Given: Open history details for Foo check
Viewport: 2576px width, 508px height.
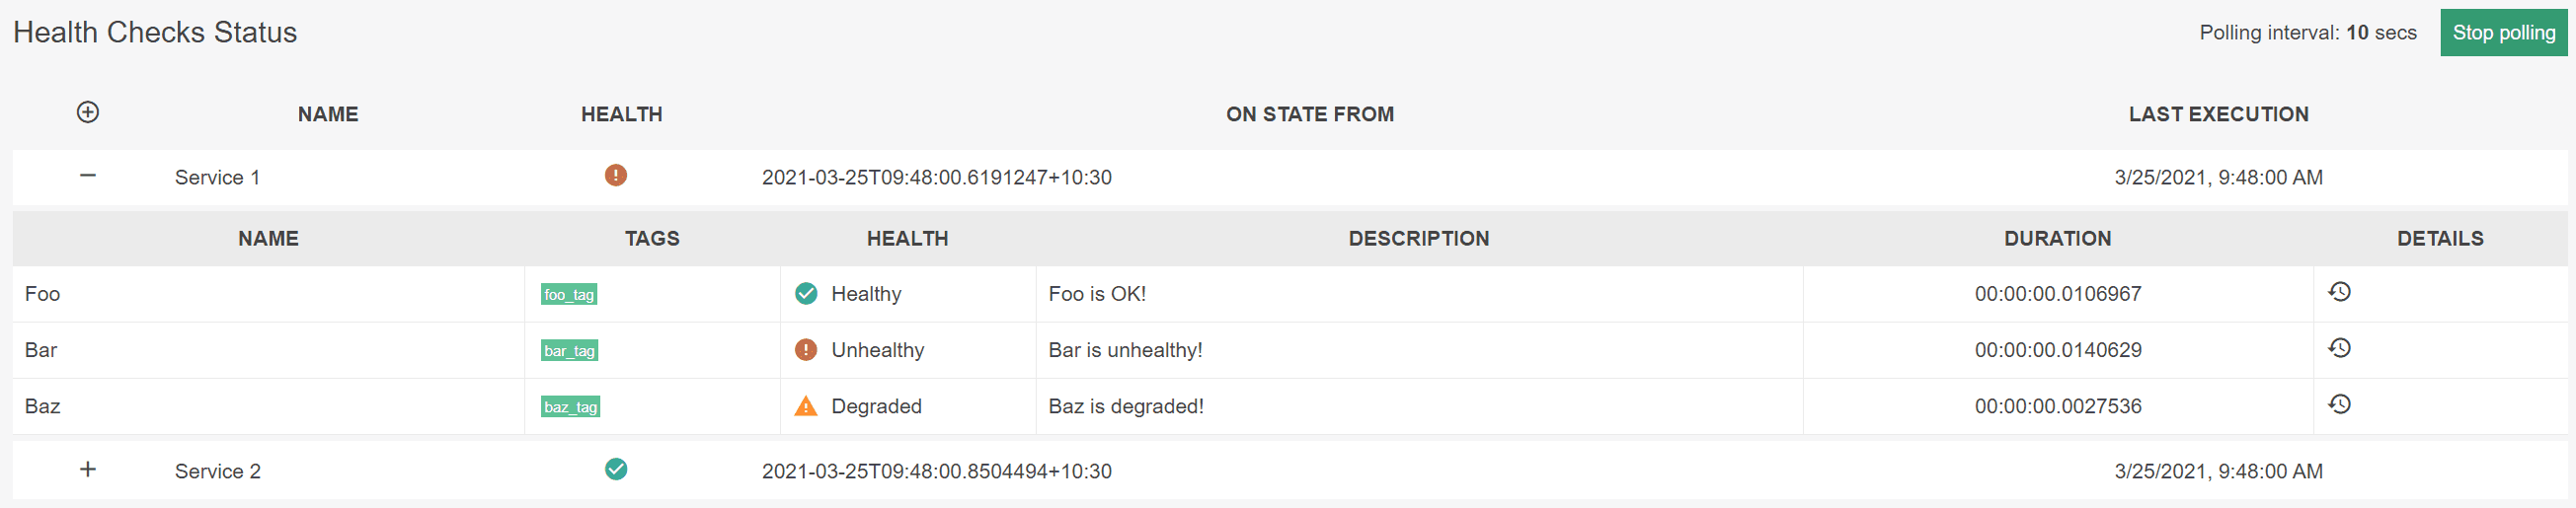Looking at the screenshot, I should click(x=2339, y=292).
